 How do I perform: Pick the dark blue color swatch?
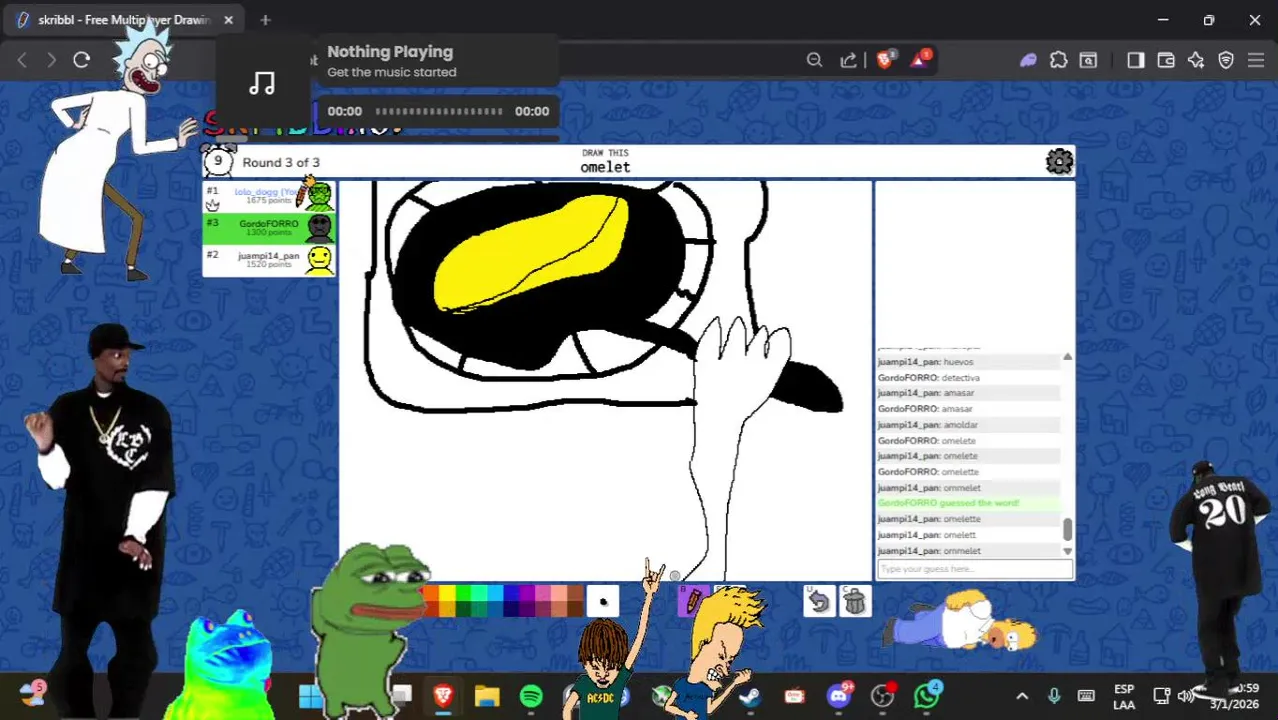(x=511, y=608)
